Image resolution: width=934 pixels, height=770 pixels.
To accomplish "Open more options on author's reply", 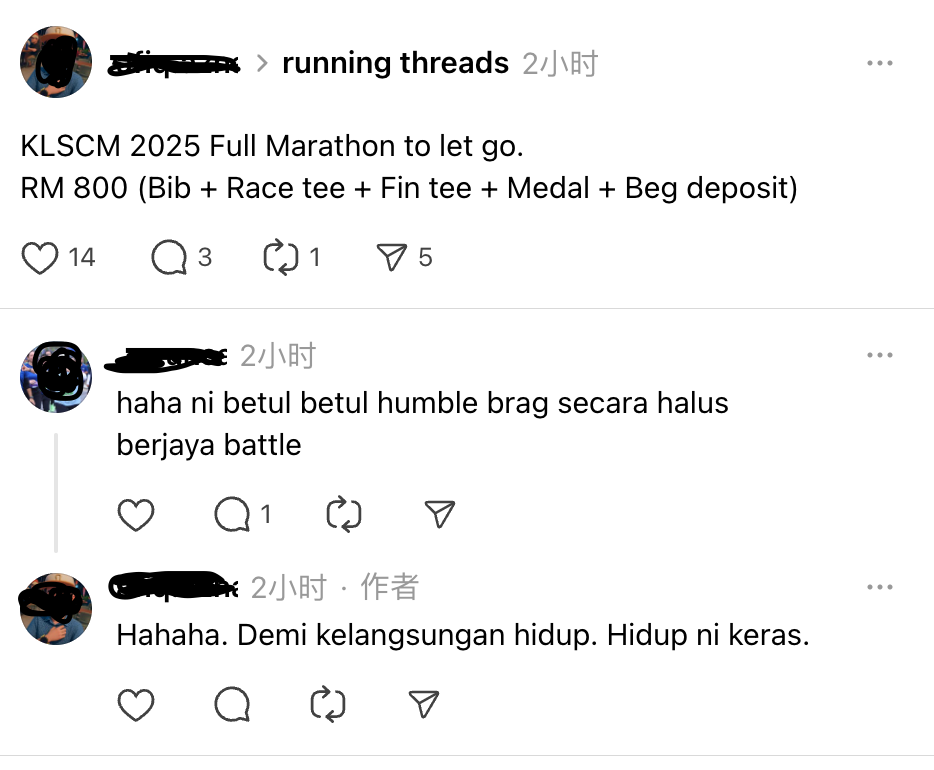I will coord(880,587).
